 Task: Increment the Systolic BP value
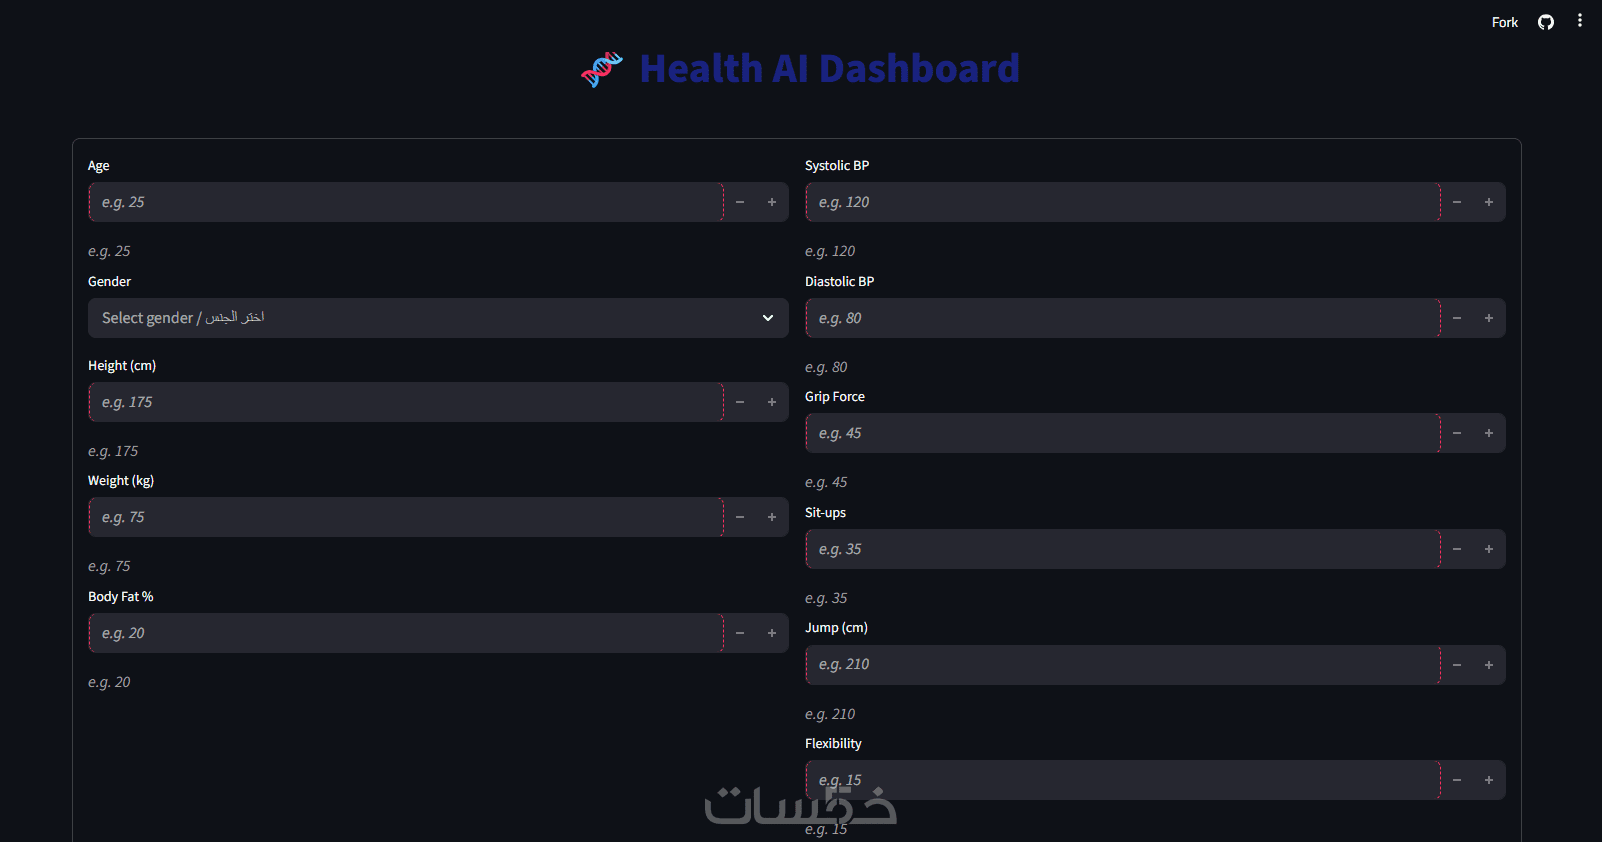[1489, 202]
